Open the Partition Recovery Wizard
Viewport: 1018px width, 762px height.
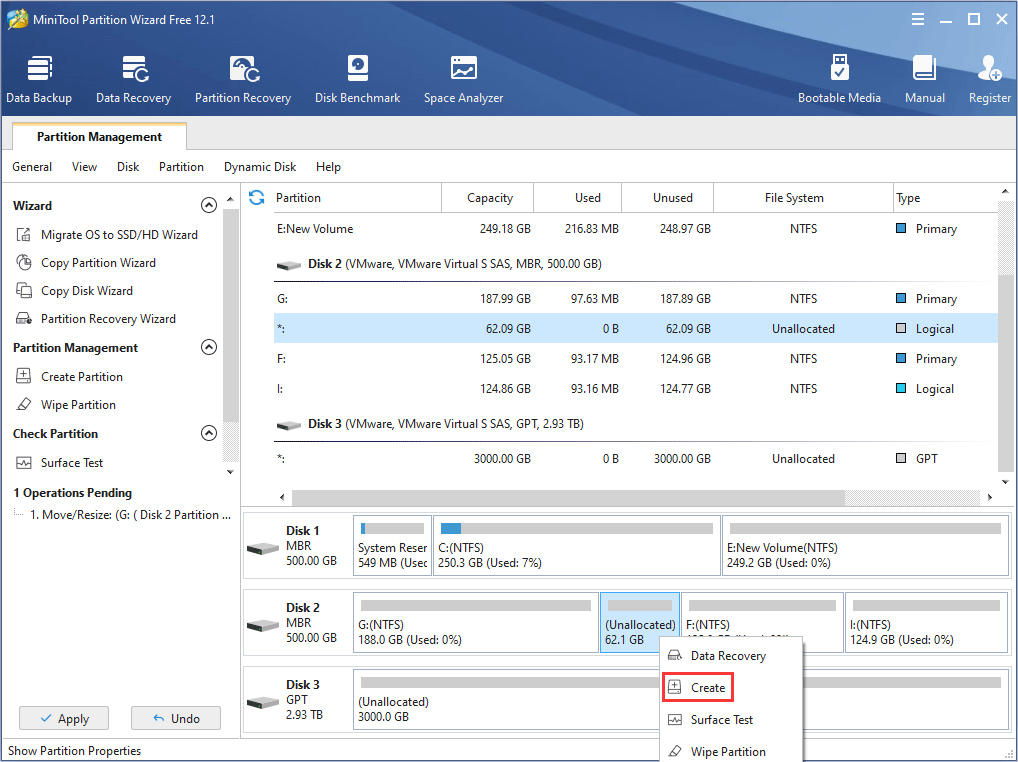[x=95, y=318]
